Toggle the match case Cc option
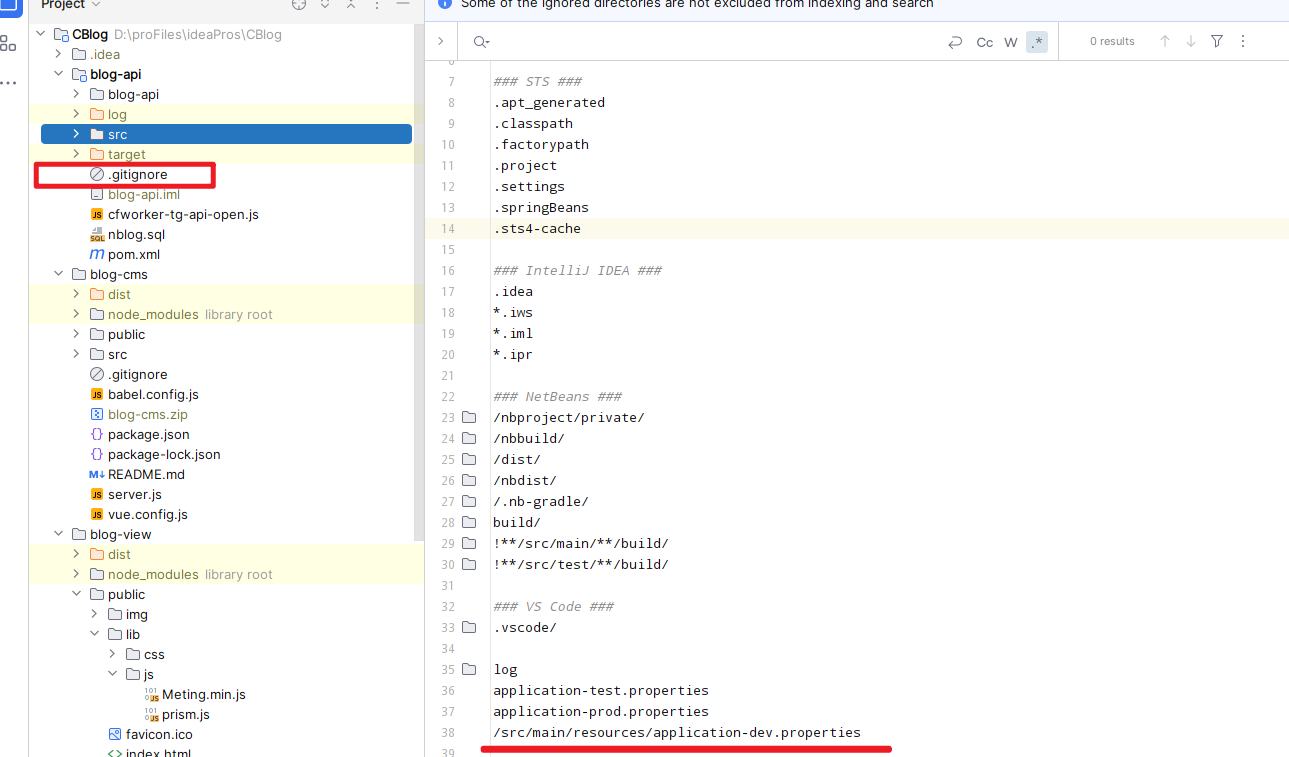Screen dimensions: 1289x757 click(x=985, y=42)
